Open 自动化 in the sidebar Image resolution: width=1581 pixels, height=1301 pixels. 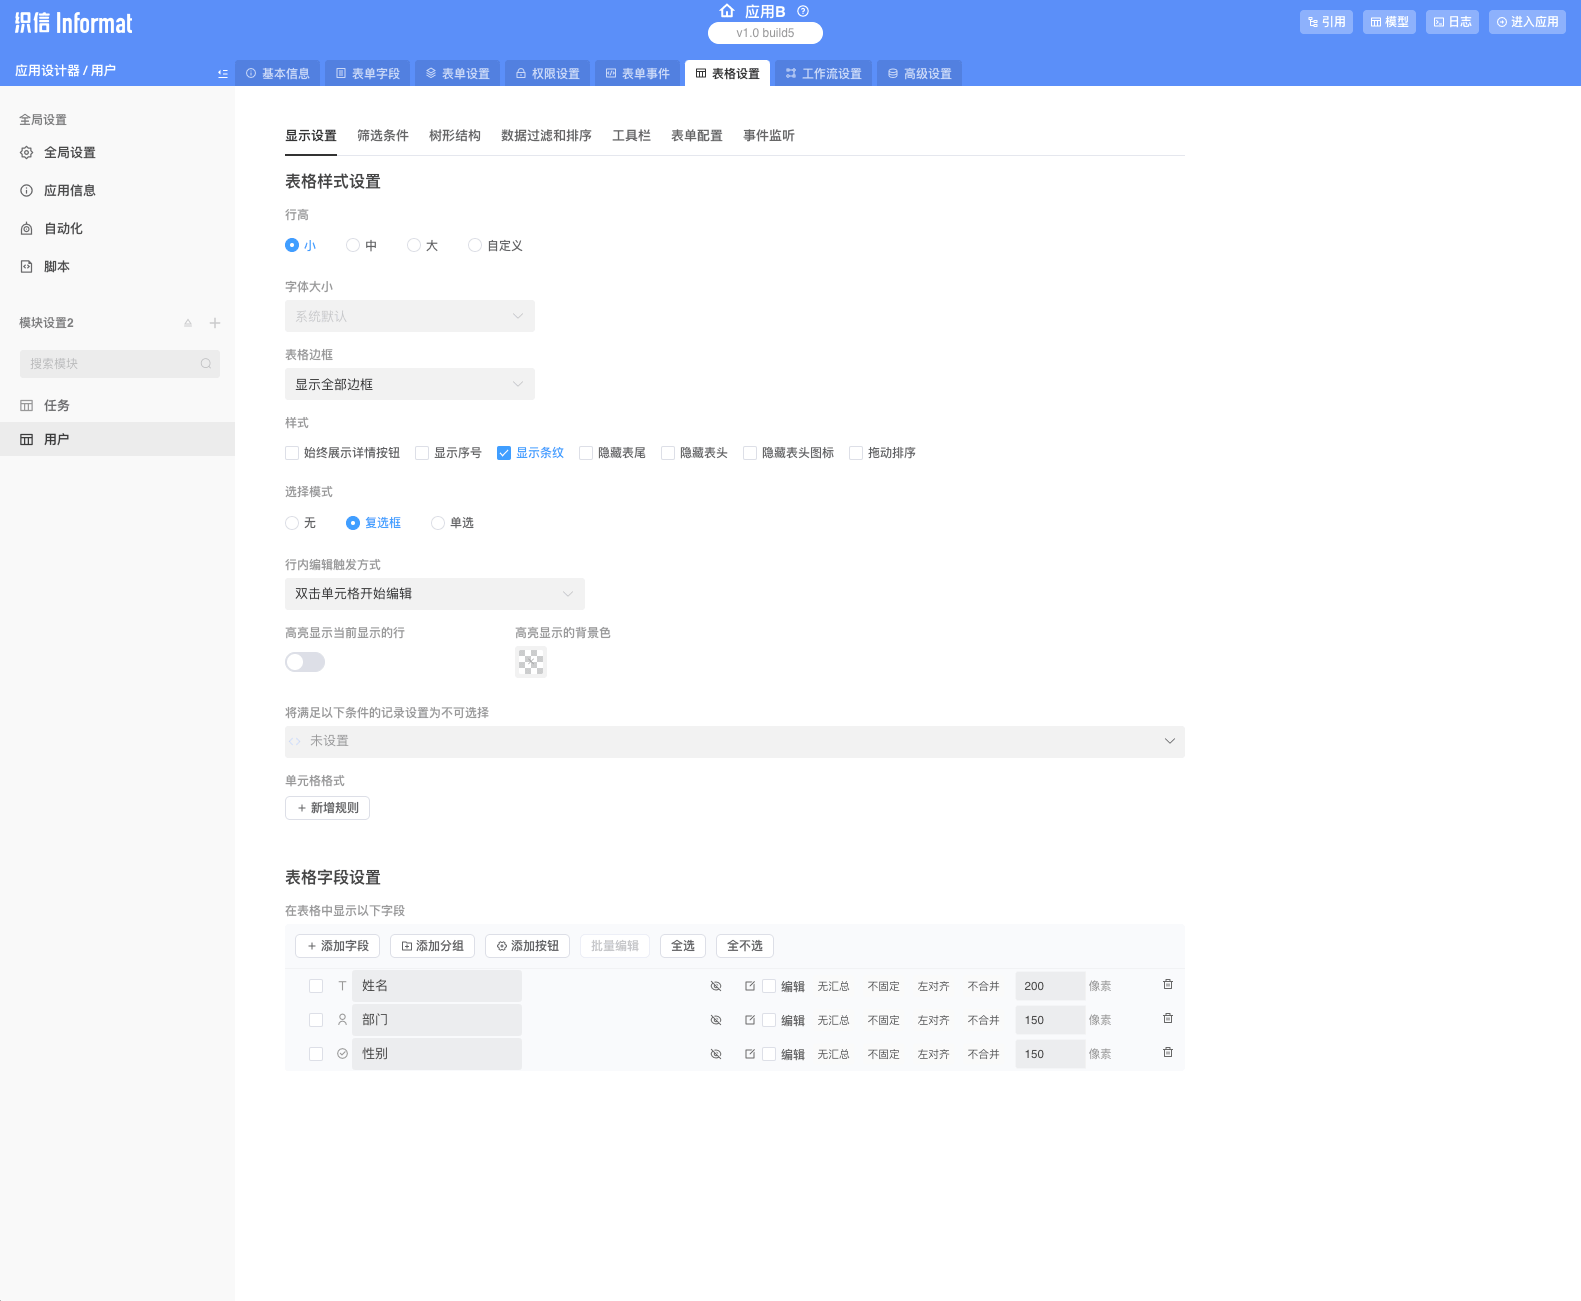pos(117,229)
